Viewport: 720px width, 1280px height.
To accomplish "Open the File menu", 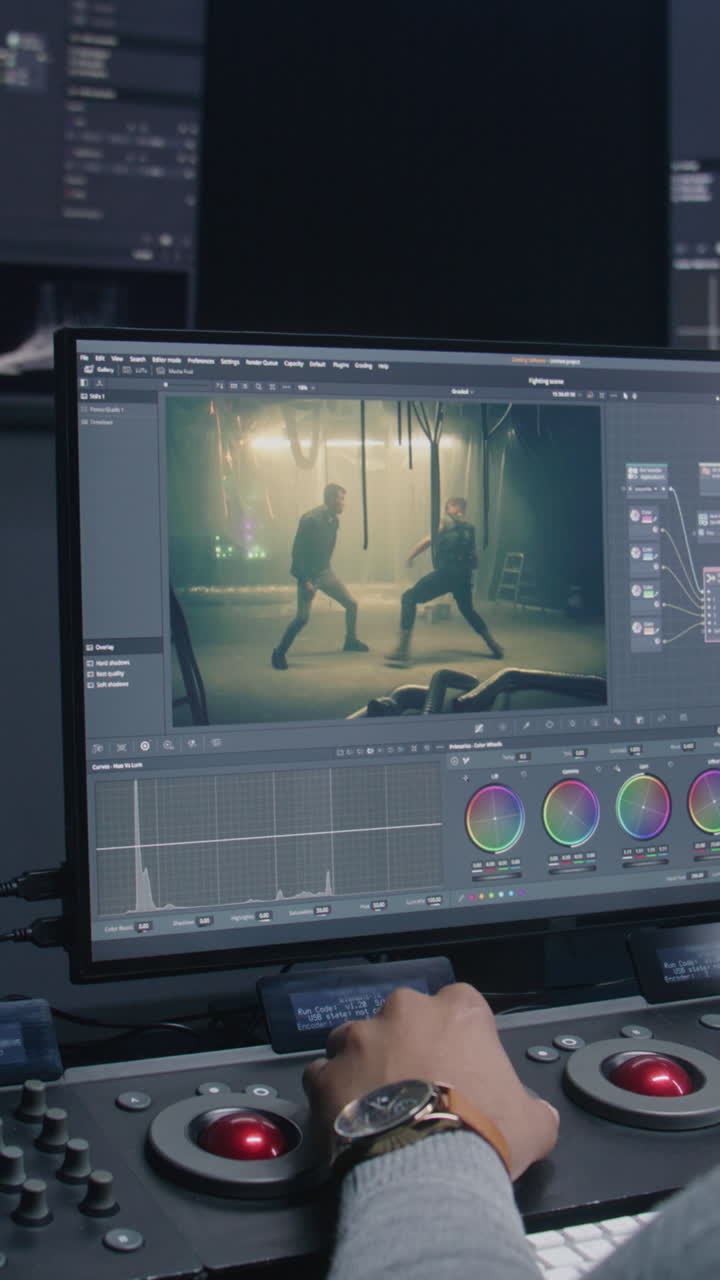I will click(x=82, y=358).
